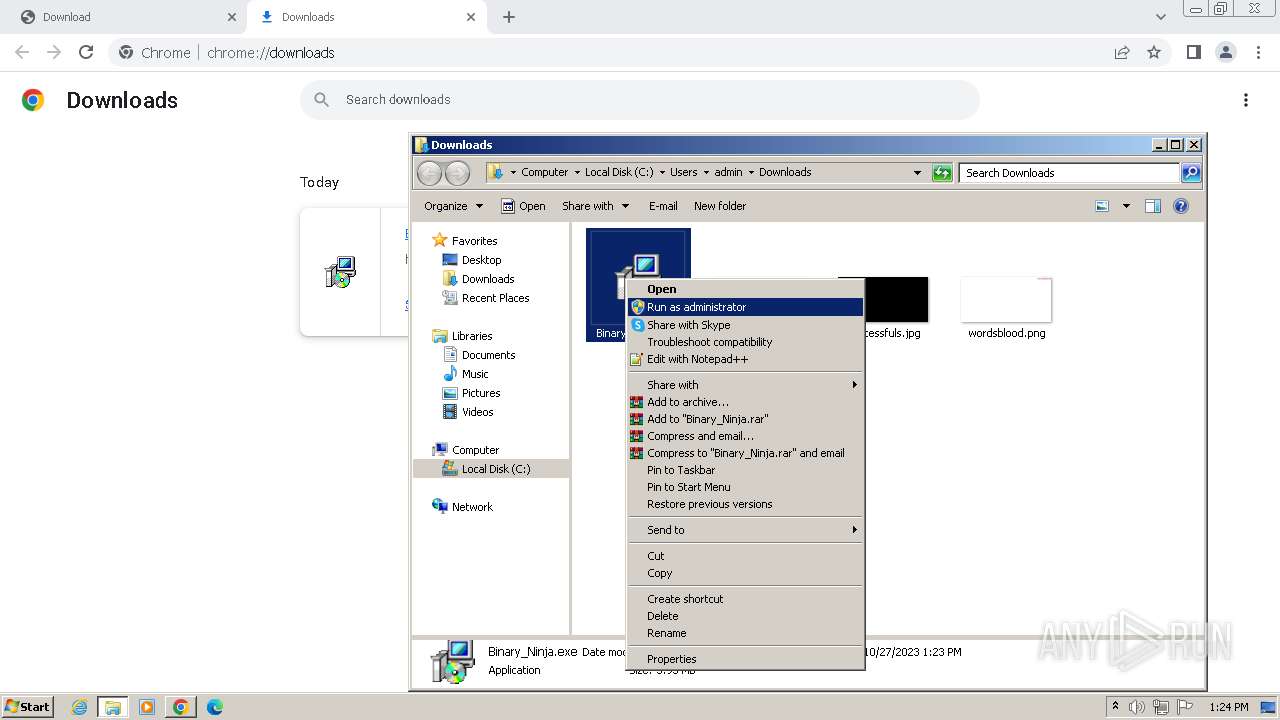Toggle the preview pane icon
This screenshot has width=1280, height=720.
(1153, 206)
